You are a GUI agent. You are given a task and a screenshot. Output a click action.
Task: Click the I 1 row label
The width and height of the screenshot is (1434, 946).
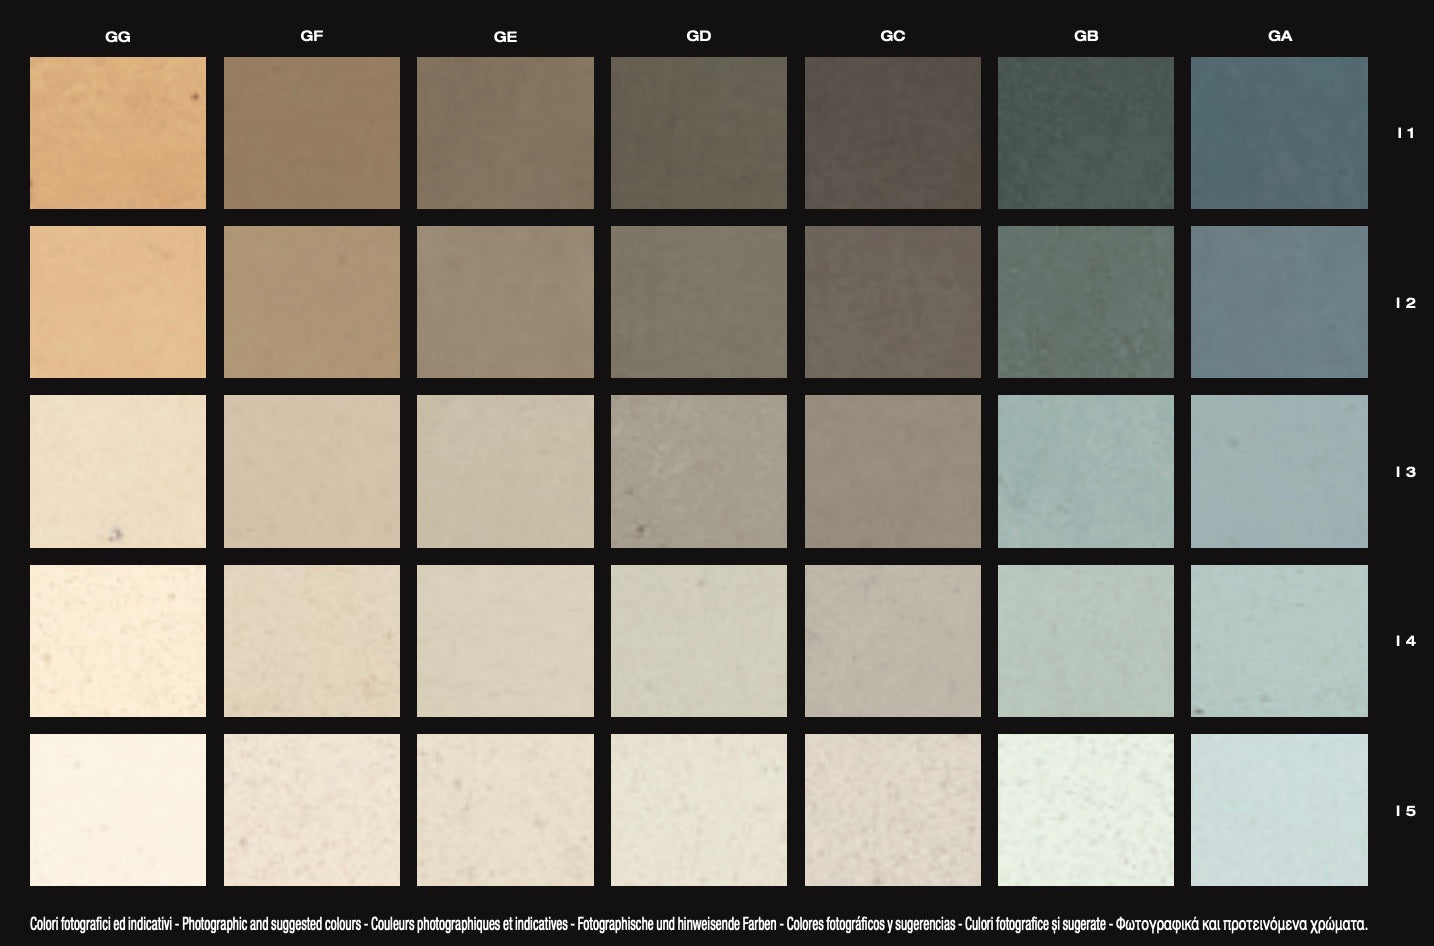click(1405, 133)
